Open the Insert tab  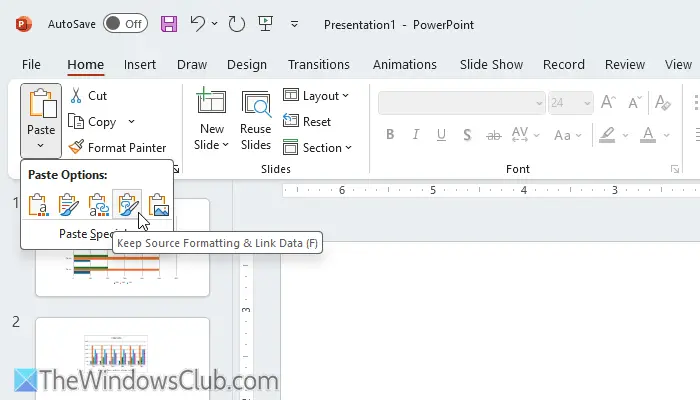[140, 65]
